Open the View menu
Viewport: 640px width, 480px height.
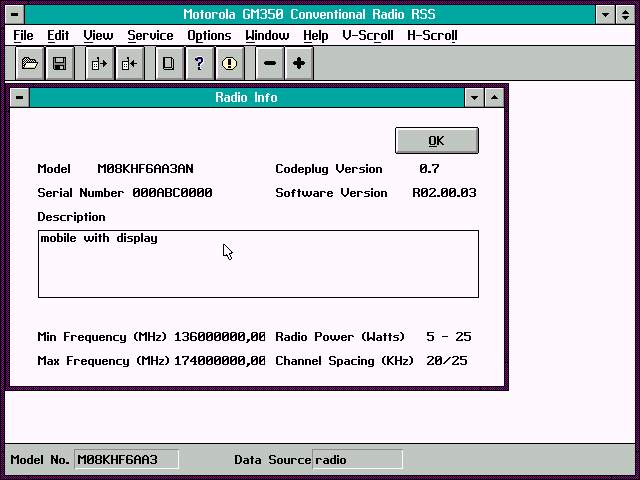tap(98, 36)
